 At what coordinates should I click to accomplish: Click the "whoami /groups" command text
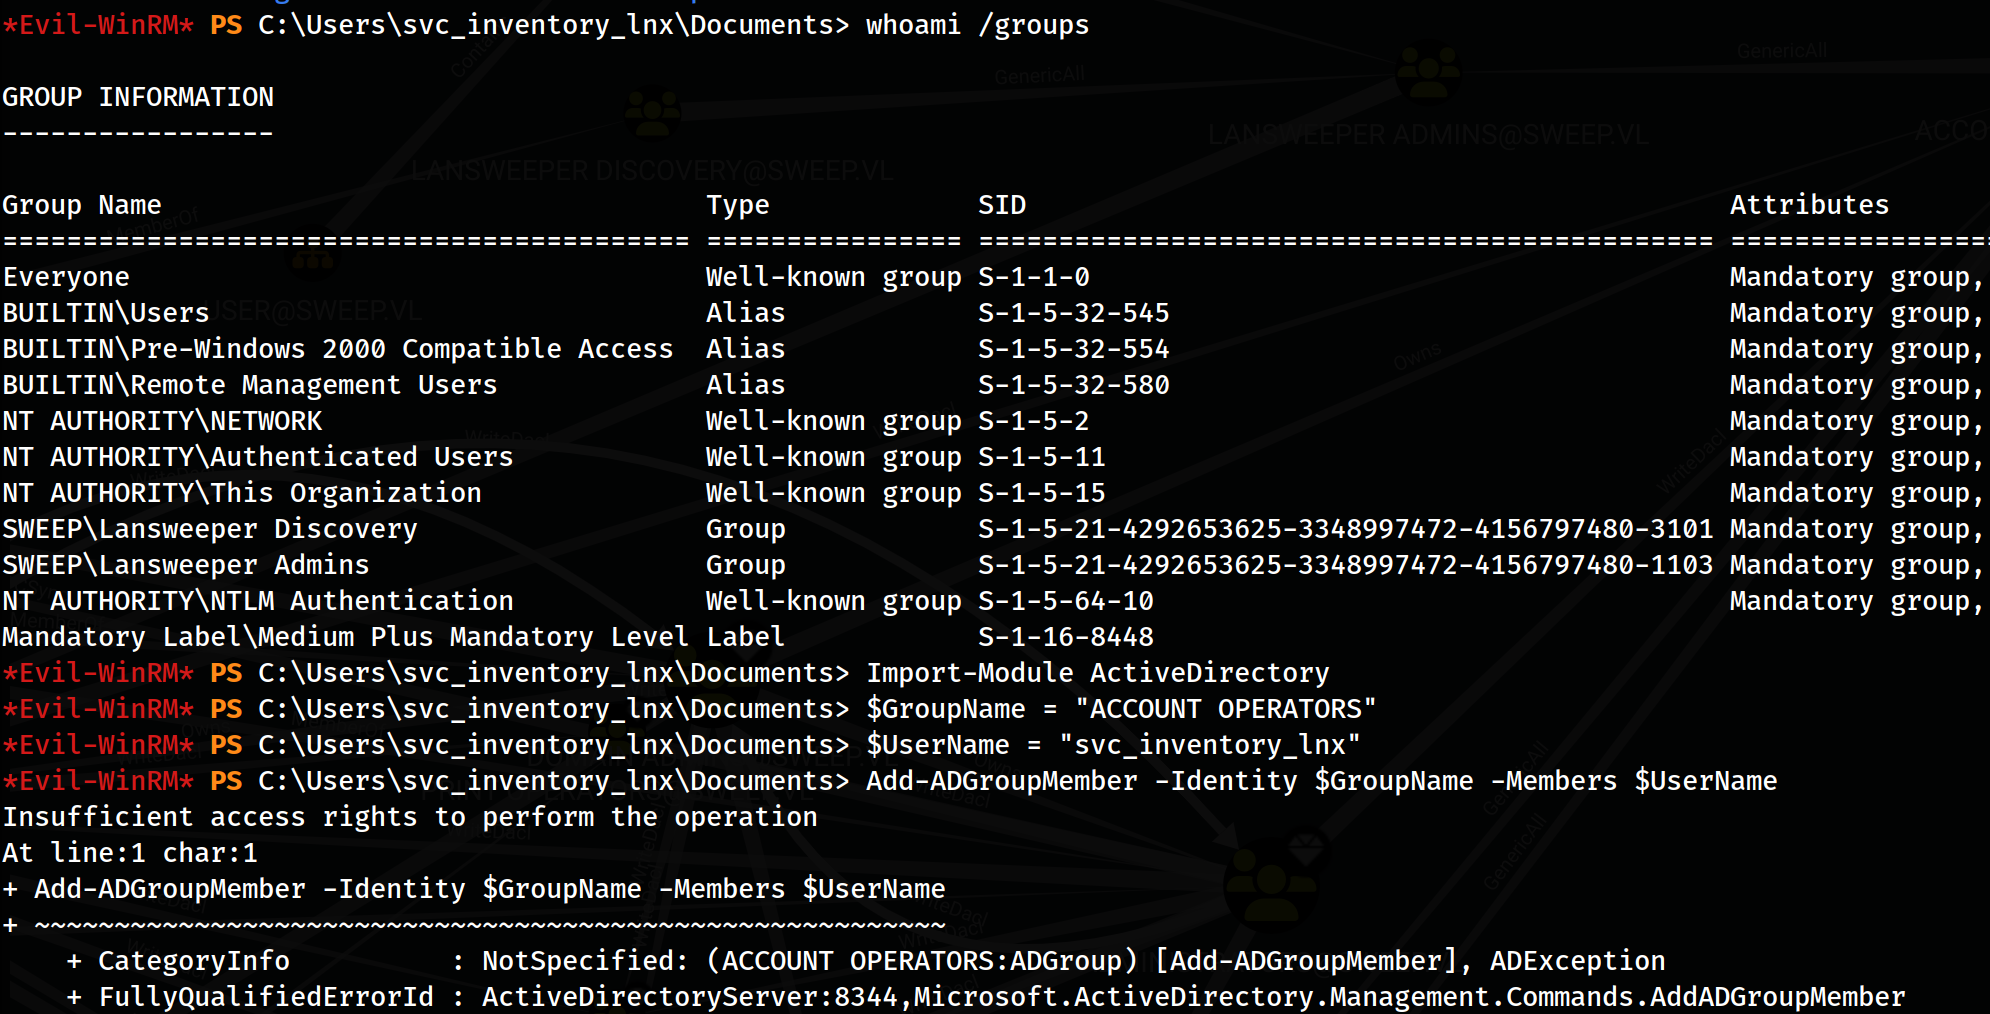pyautogui.click(x=977, y=25)
